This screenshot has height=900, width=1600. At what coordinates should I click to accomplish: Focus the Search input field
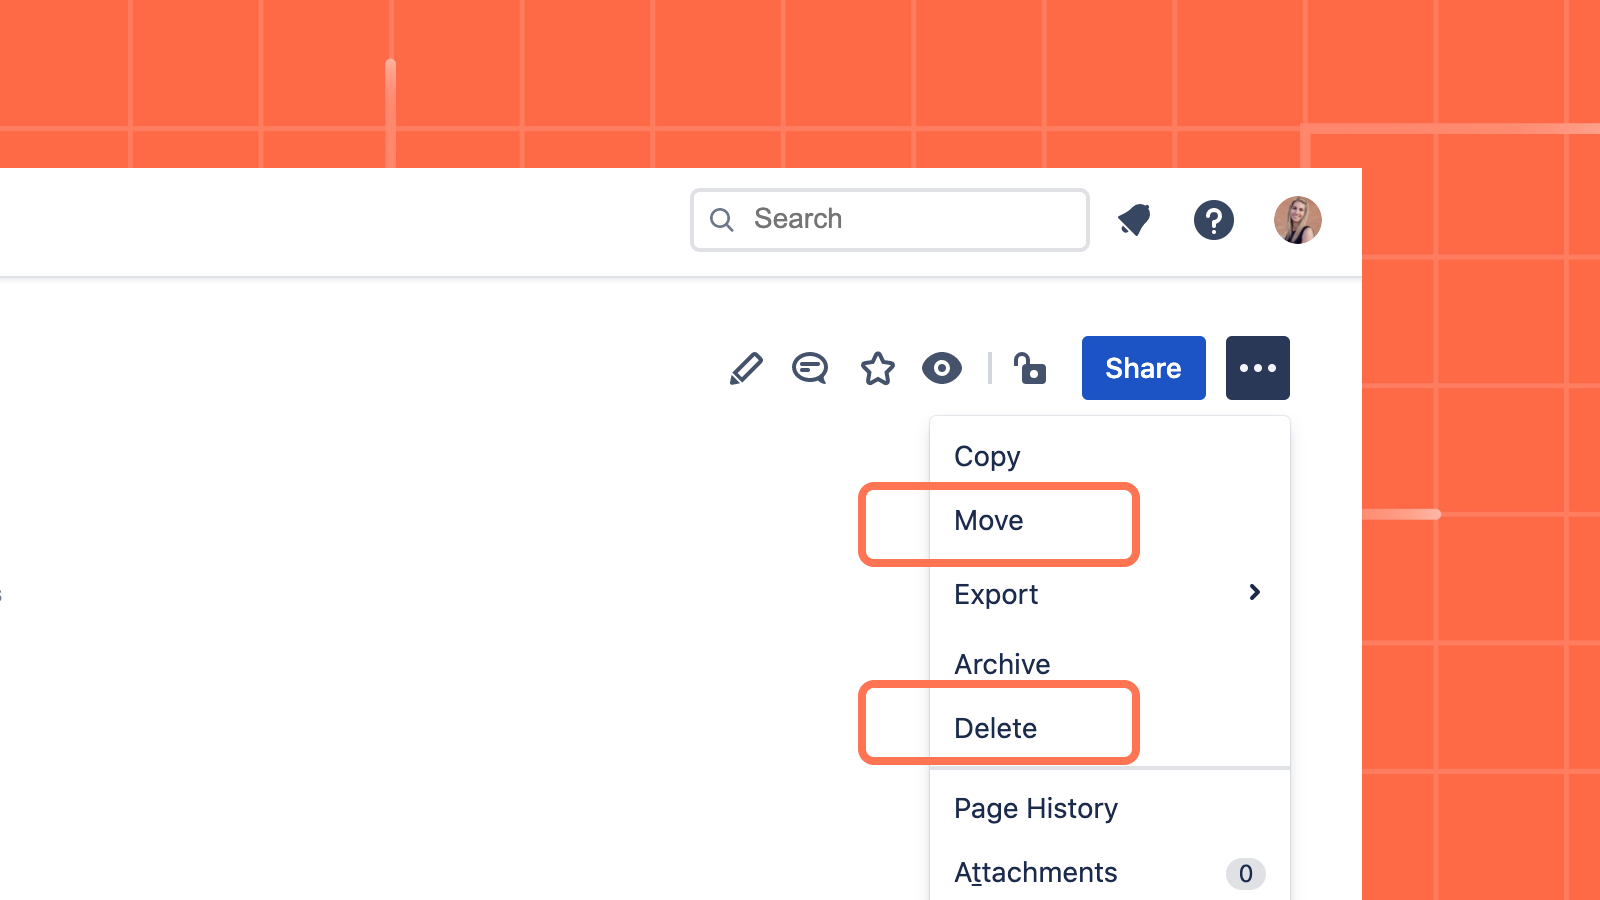[x=890, y=220]
